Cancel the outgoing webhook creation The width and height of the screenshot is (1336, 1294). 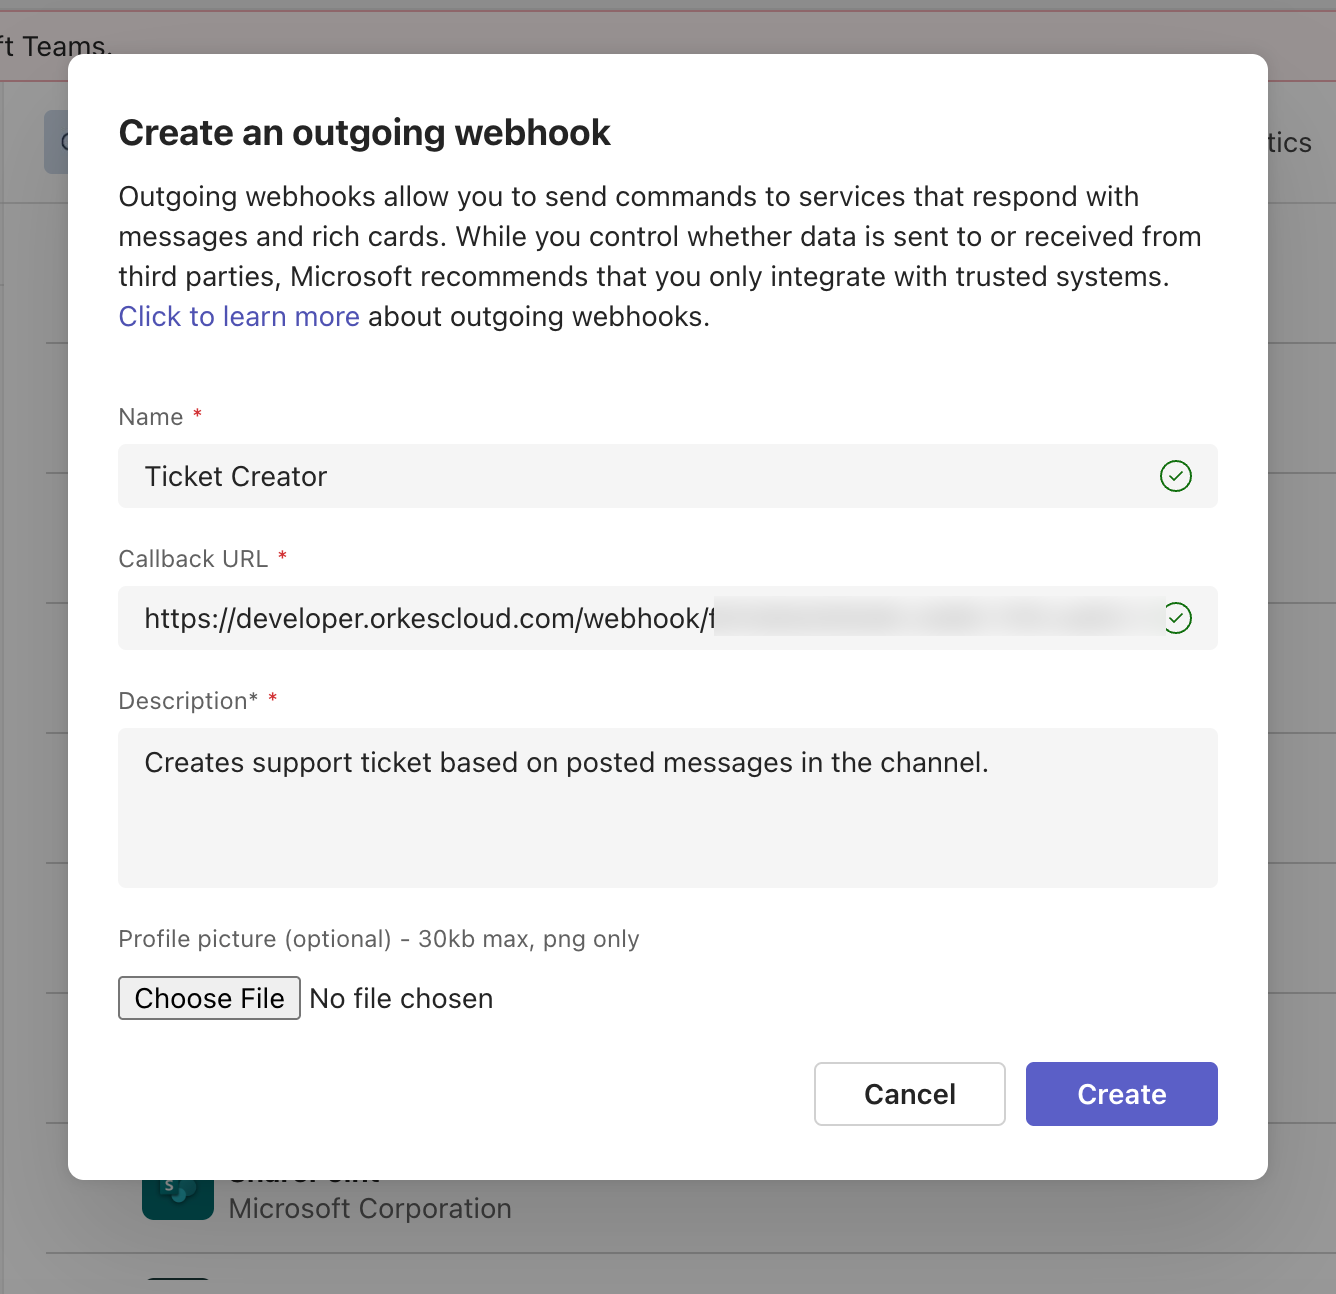909,1094
